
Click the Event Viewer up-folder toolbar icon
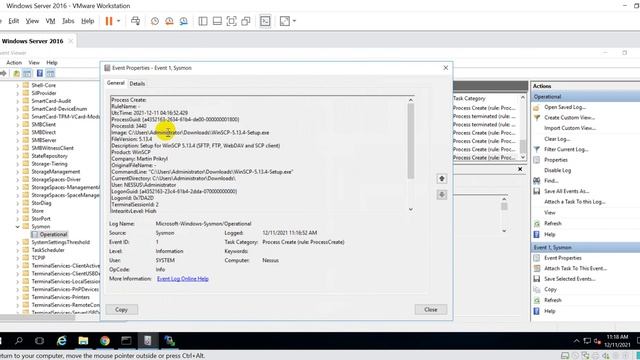click(x=16, y=73)
